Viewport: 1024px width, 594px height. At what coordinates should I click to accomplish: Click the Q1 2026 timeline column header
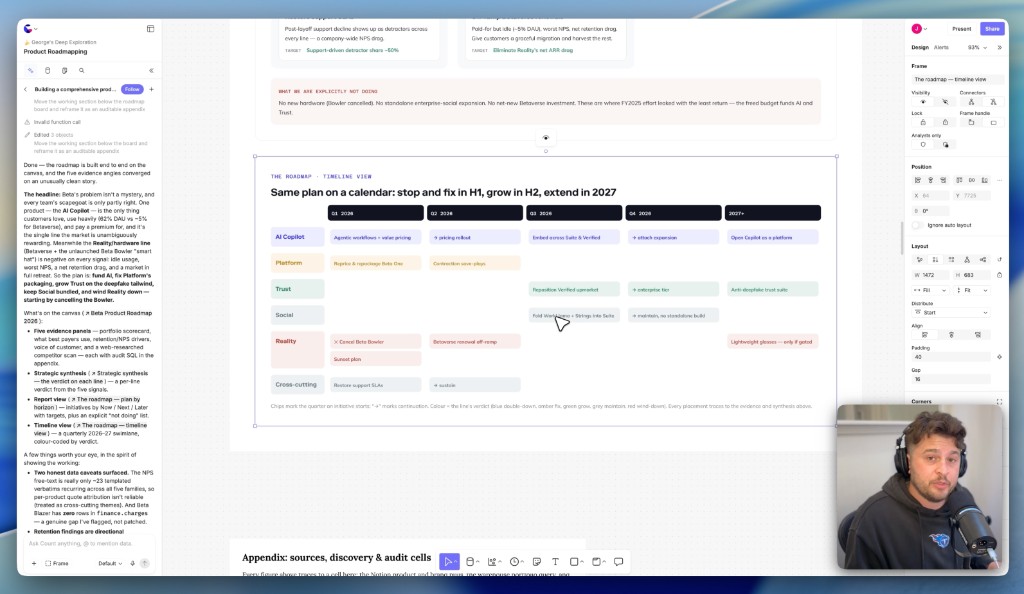pos(376,213)
